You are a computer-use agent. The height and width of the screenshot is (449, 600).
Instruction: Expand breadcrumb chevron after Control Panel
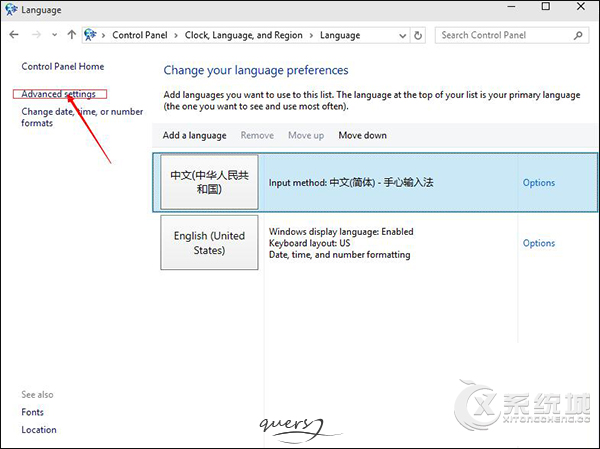tap(176, 36)
